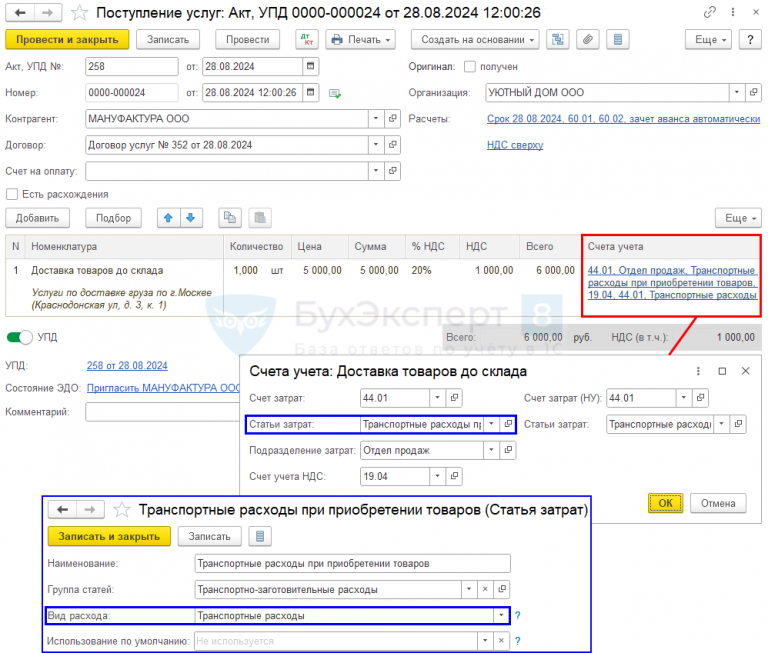The width and height of the screenshot is (768, 653).
Task: Enable Есть расхождения checkbox
Action: 12,194
